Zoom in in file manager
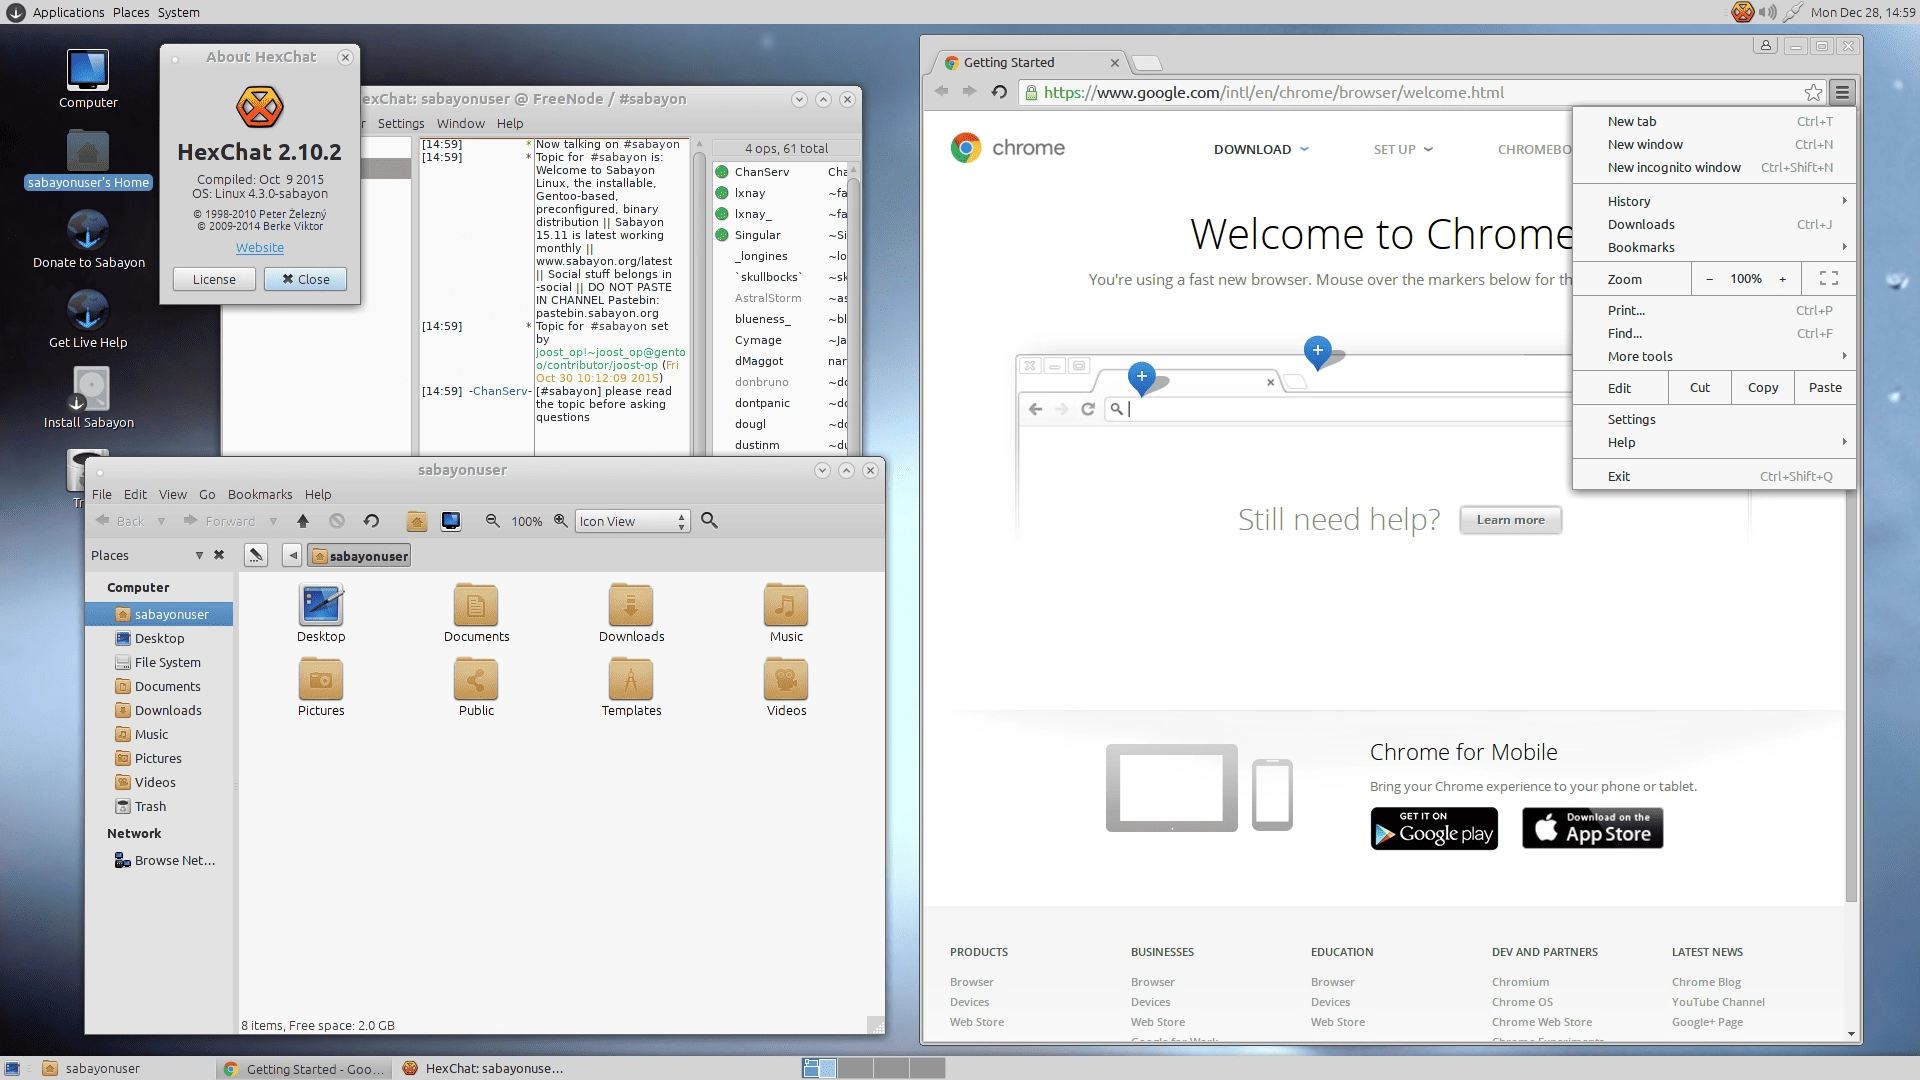 [x=561, y=521]
